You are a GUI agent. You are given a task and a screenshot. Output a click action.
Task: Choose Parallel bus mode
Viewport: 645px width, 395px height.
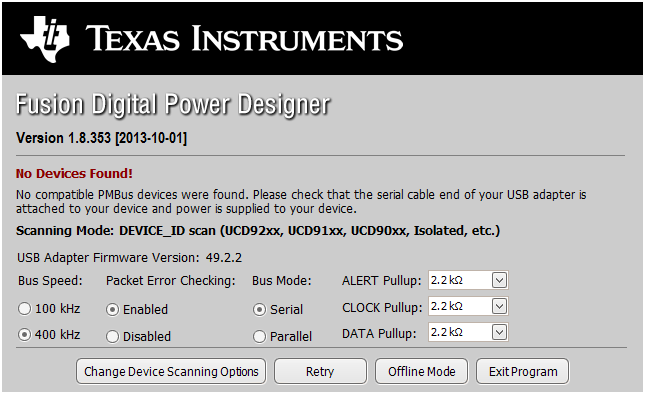(259, 337)
